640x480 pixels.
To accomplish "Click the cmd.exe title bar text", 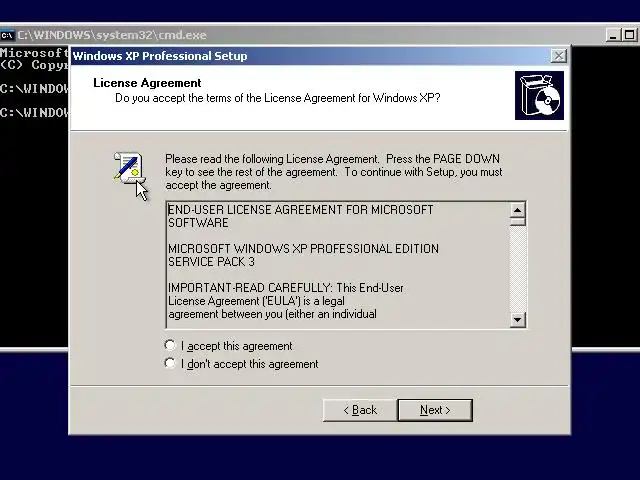I will point(112,35).
